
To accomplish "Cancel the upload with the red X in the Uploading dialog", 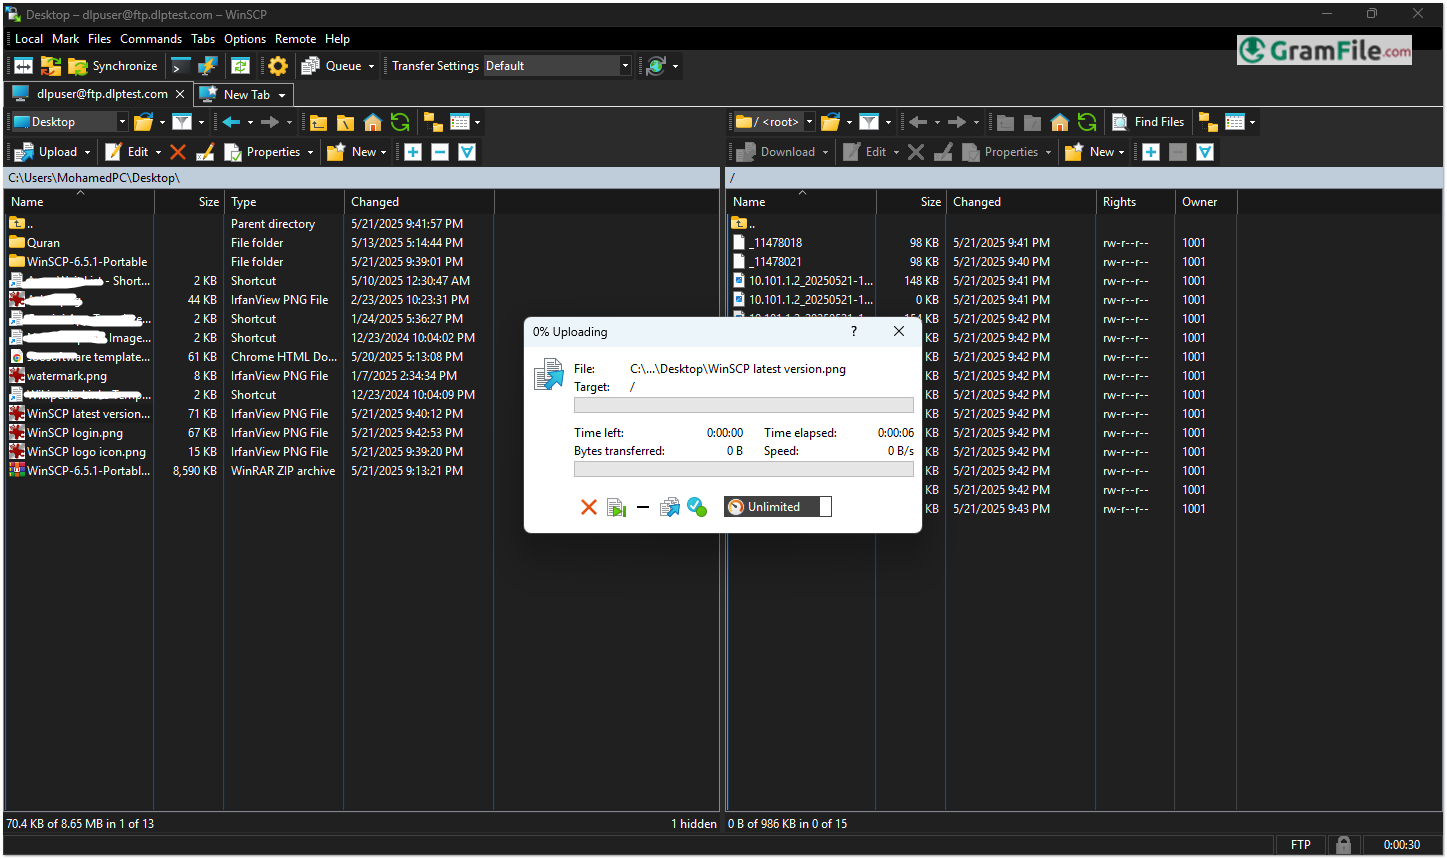I will pyautogui.click(x=589, y=507).
